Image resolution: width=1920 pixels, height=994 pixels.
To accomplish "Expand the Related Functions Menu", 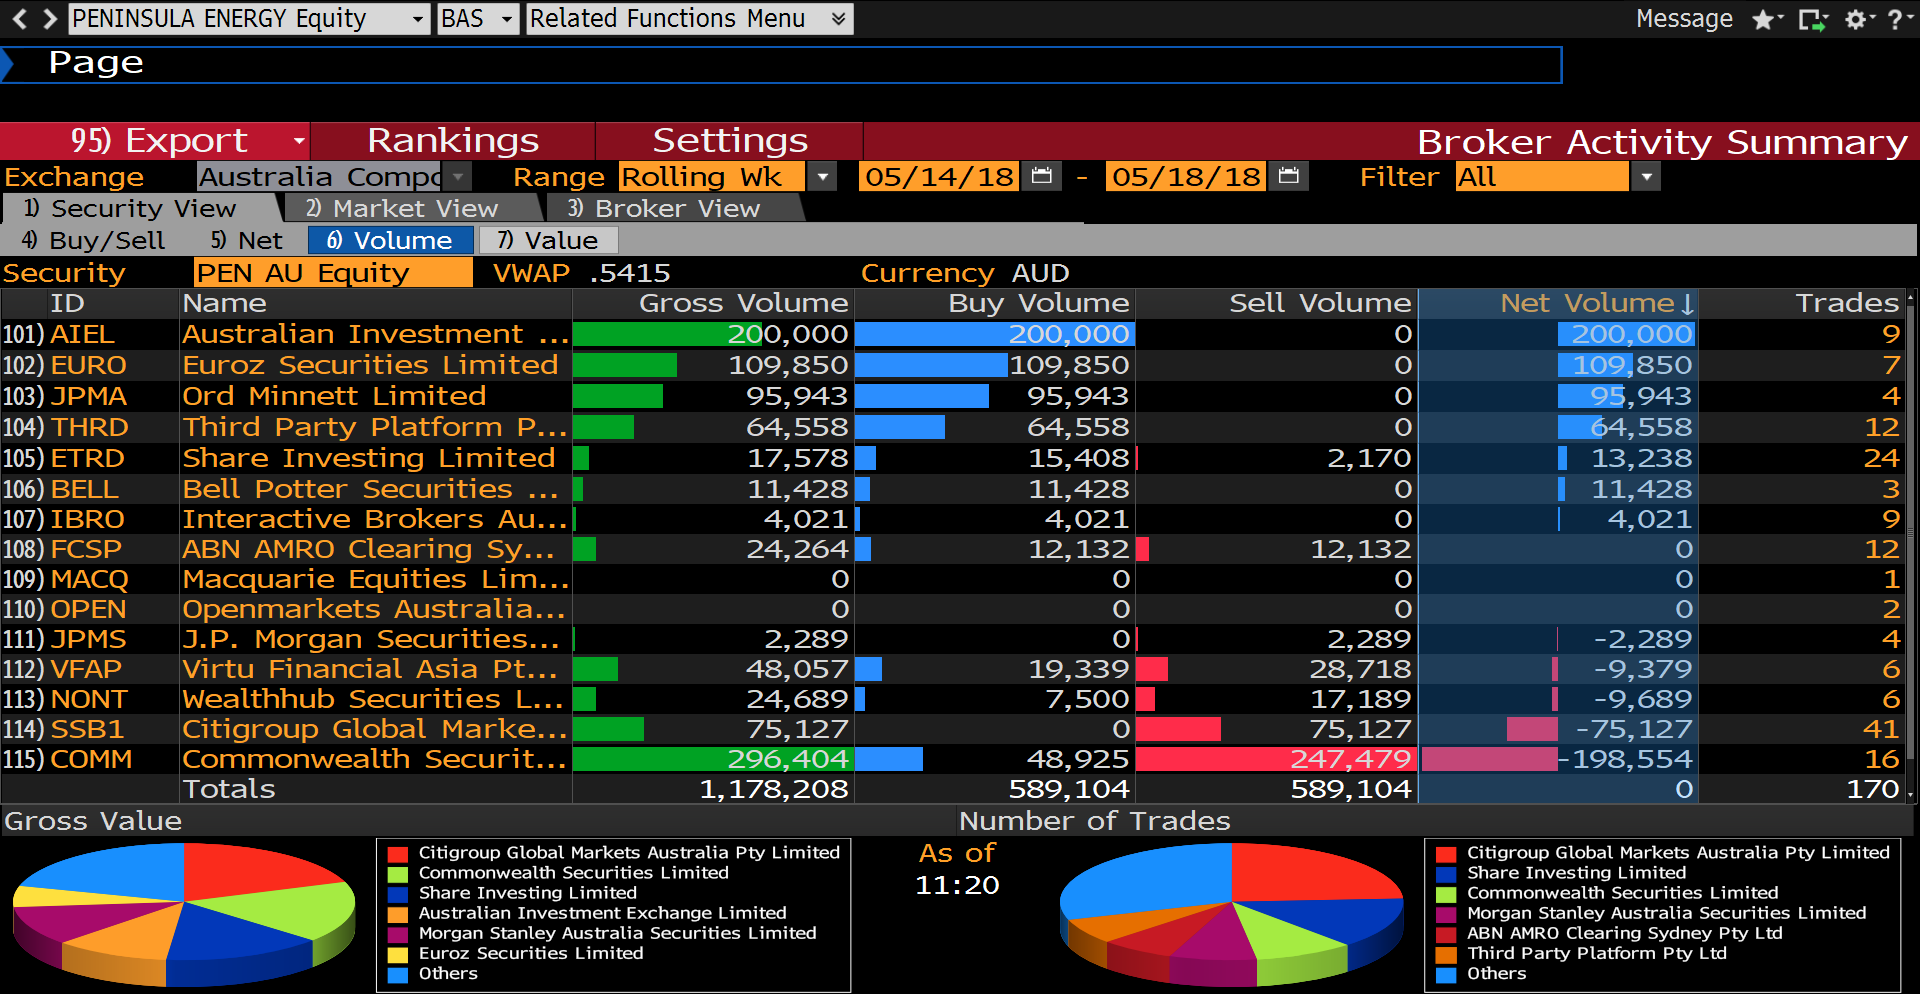I will 838,19.
